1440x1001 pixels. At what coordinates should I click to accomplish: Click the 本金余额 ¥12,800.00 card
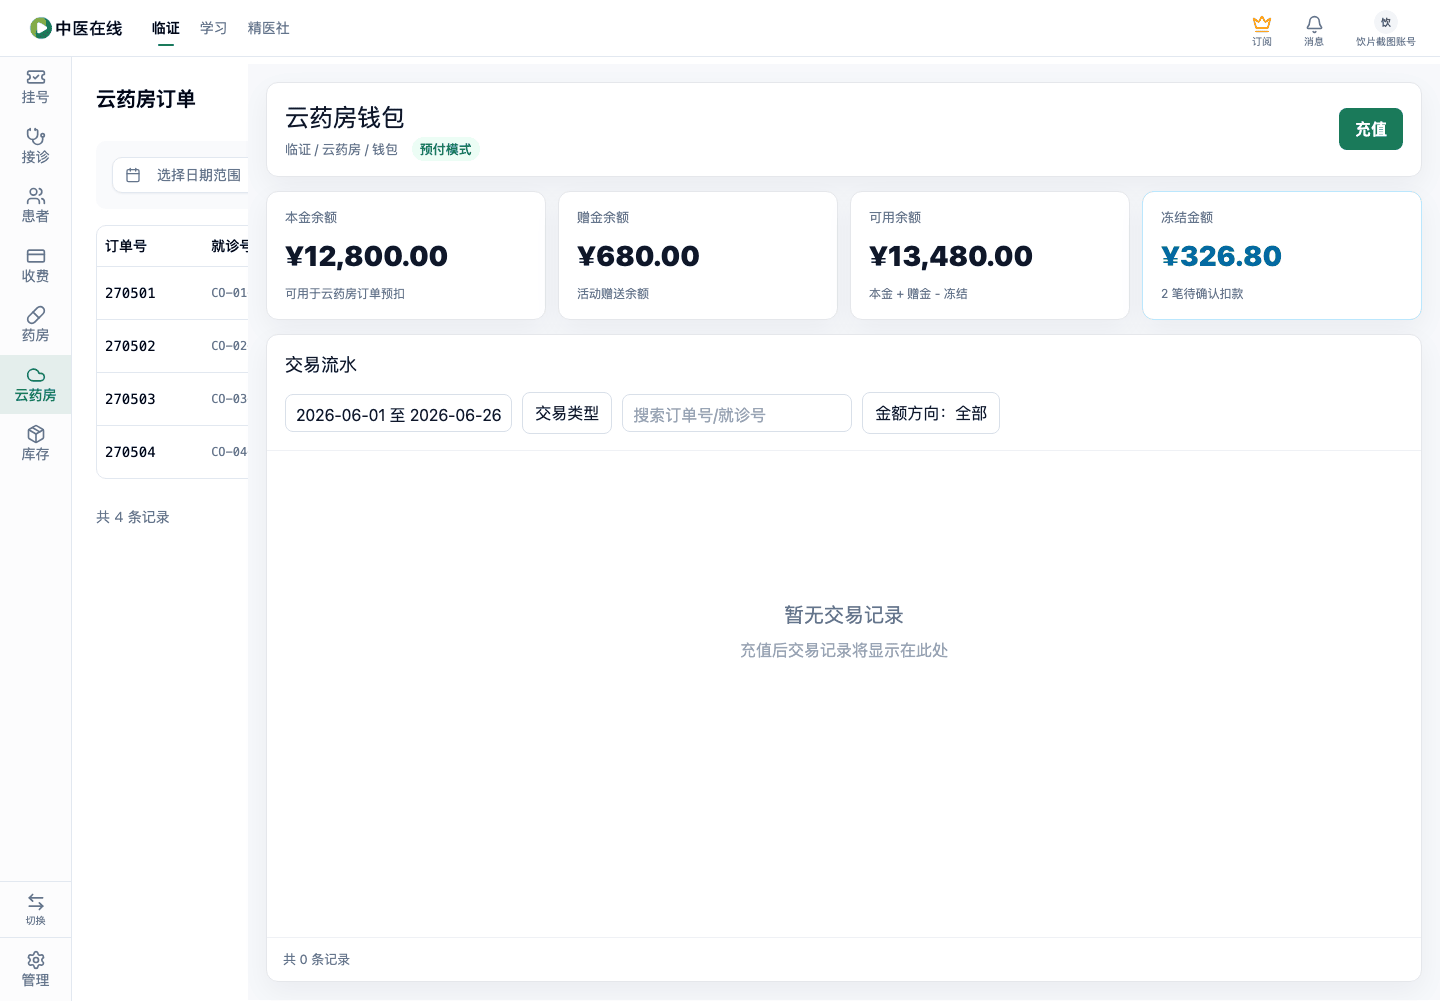tap(406, 255)
